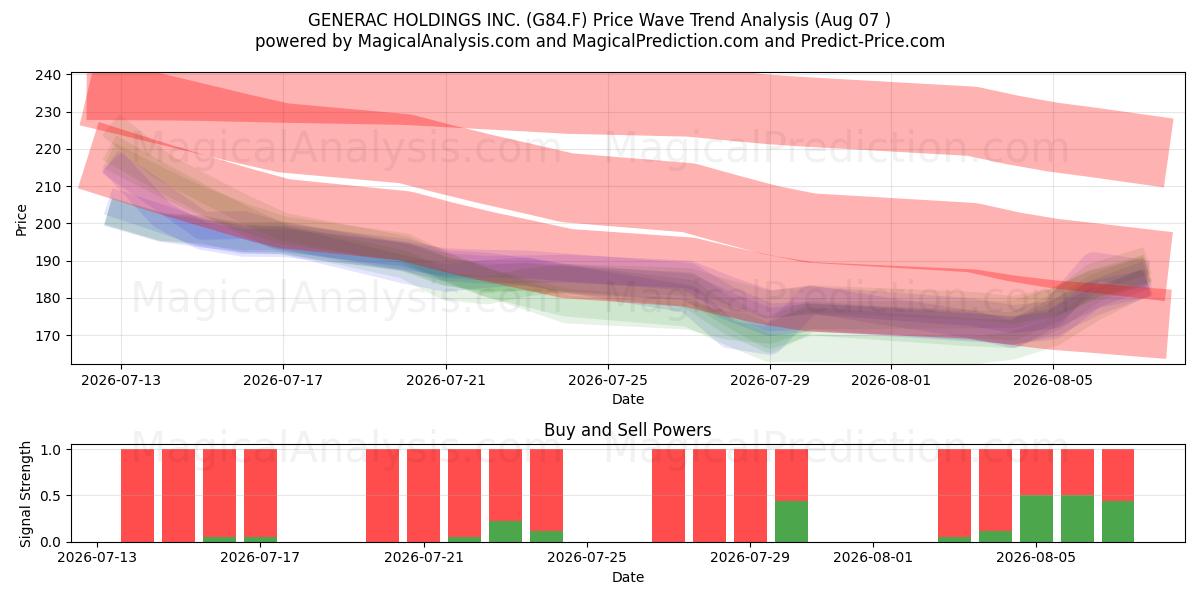Click the 2026-08-01 date tick on the signal chart
1200x600 pixels.
(873, 558)
